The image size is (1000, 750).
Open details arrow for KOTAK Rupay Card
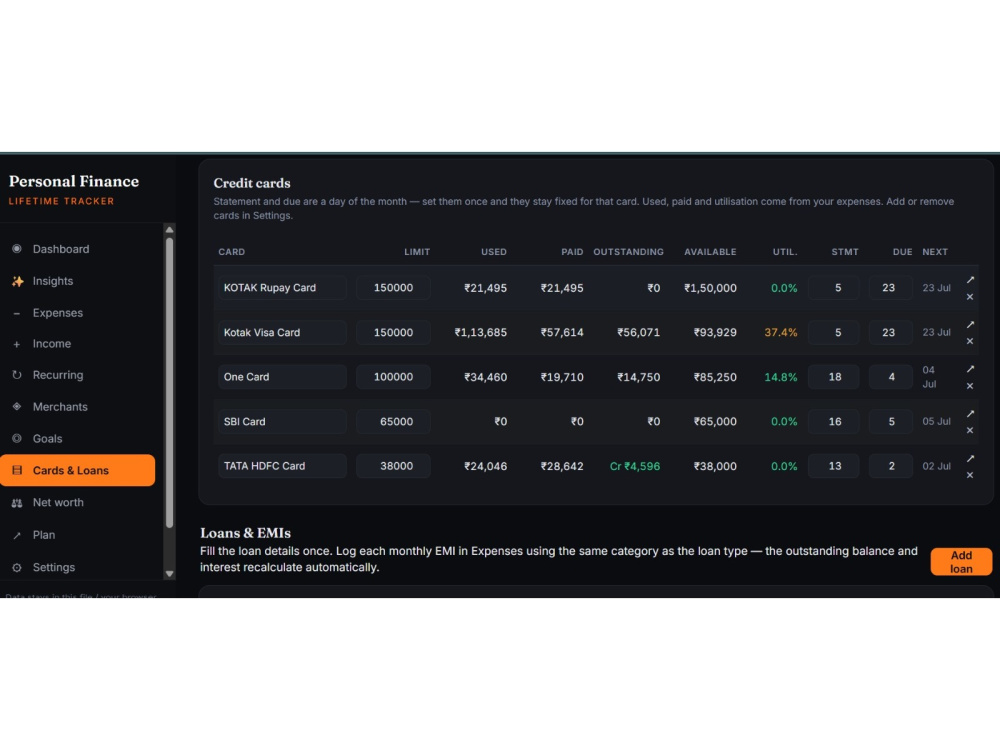[x=970, y=280]
